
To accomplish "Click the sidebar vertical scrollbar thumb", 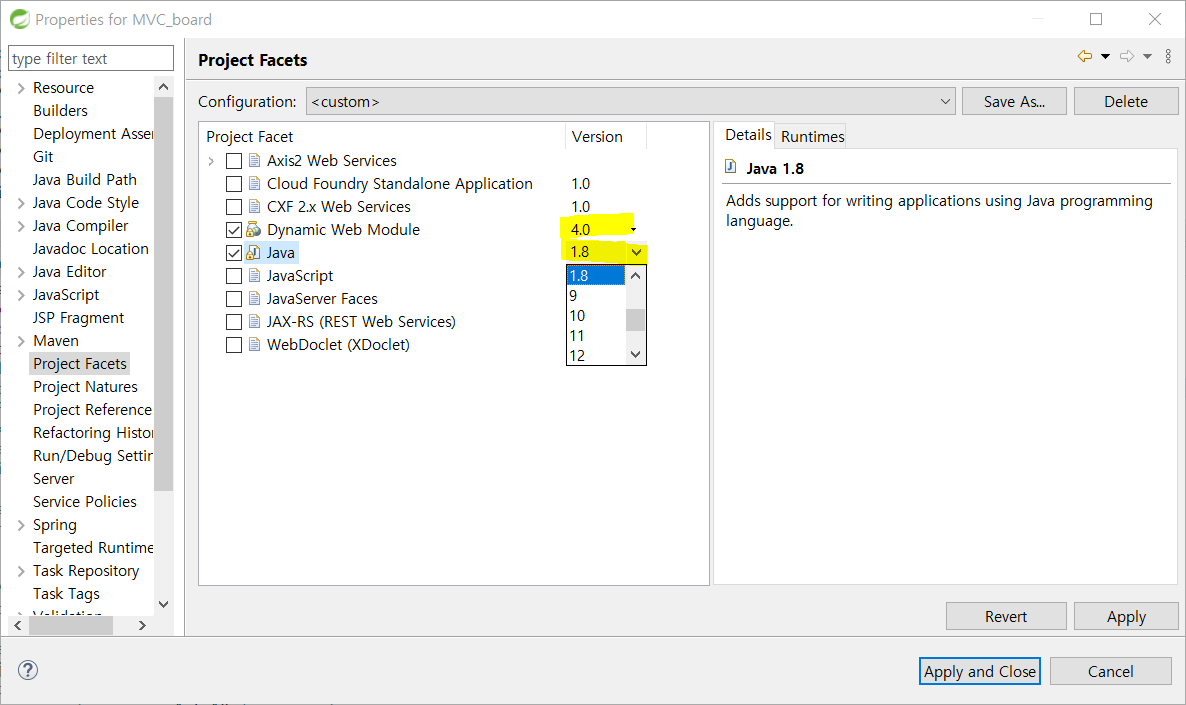I will point(163,293).
